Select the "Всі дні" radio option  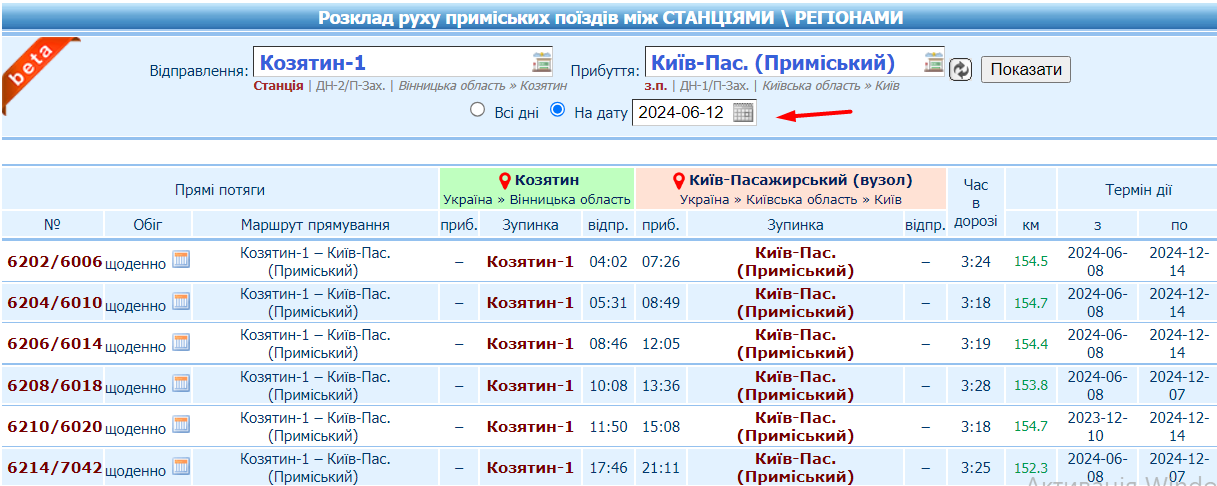point(478,111)
